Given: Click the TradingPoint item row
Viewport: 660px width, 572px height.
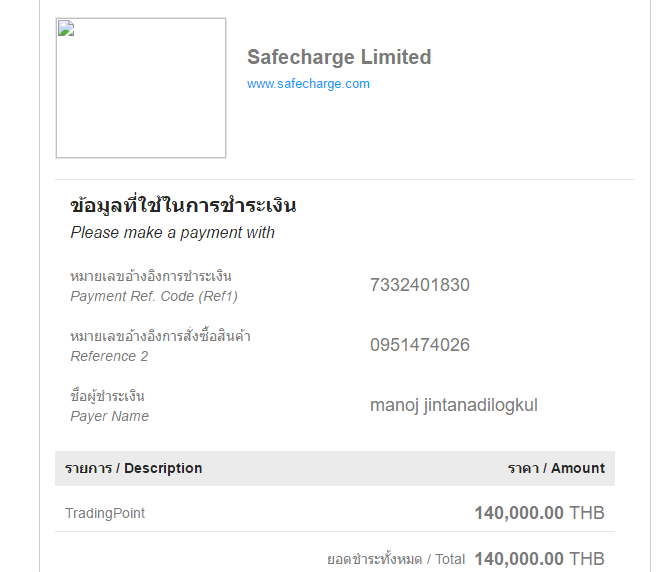Looking at the screenshot, I should click(105, 513).
